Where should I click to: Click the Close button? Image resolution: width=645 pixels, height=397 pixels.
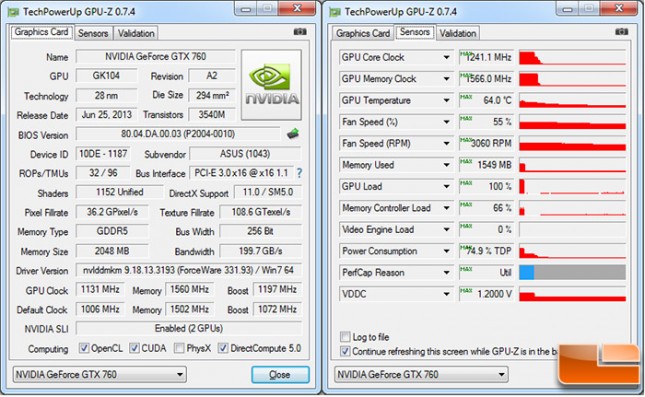pyautogui.click(x=280, y=375)
